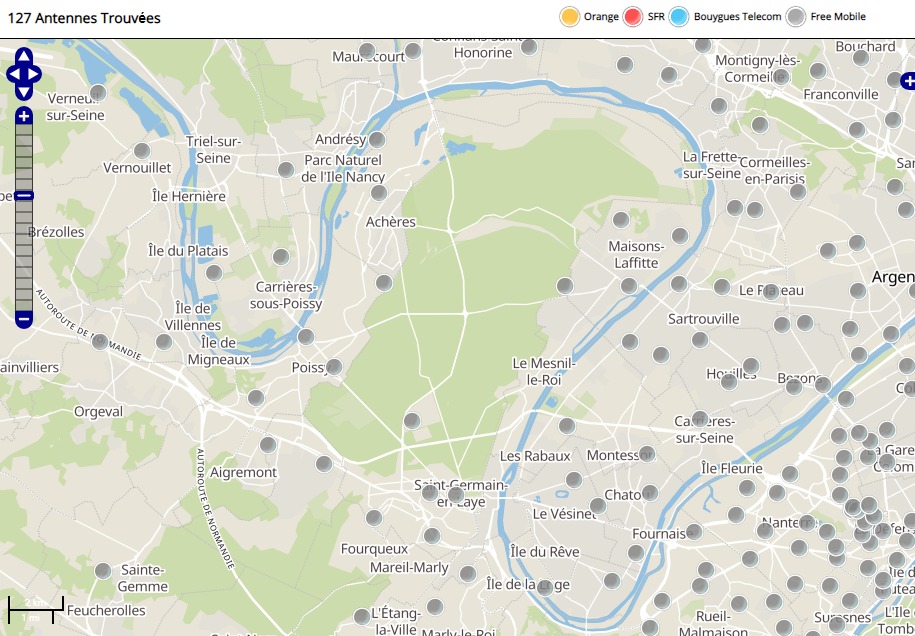Click the antenna marker near Achères
The height and width of the screenshot is (636, 915).
[378, 193]
